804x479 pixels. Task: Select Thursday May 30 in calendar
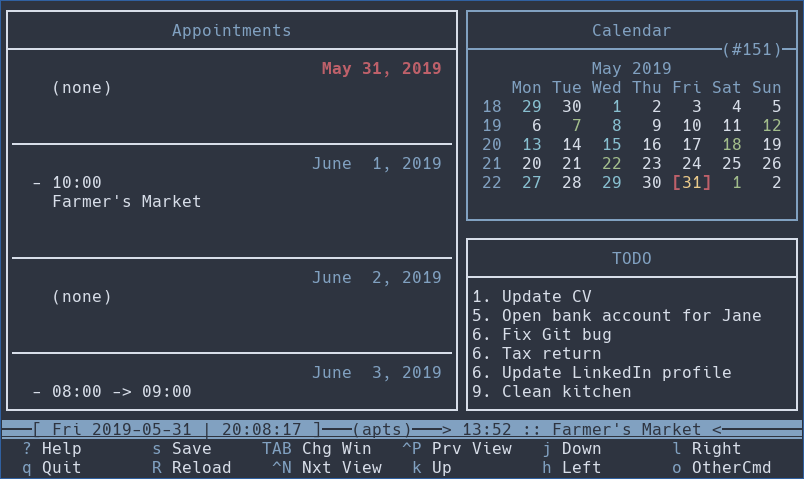pos(651,183)
